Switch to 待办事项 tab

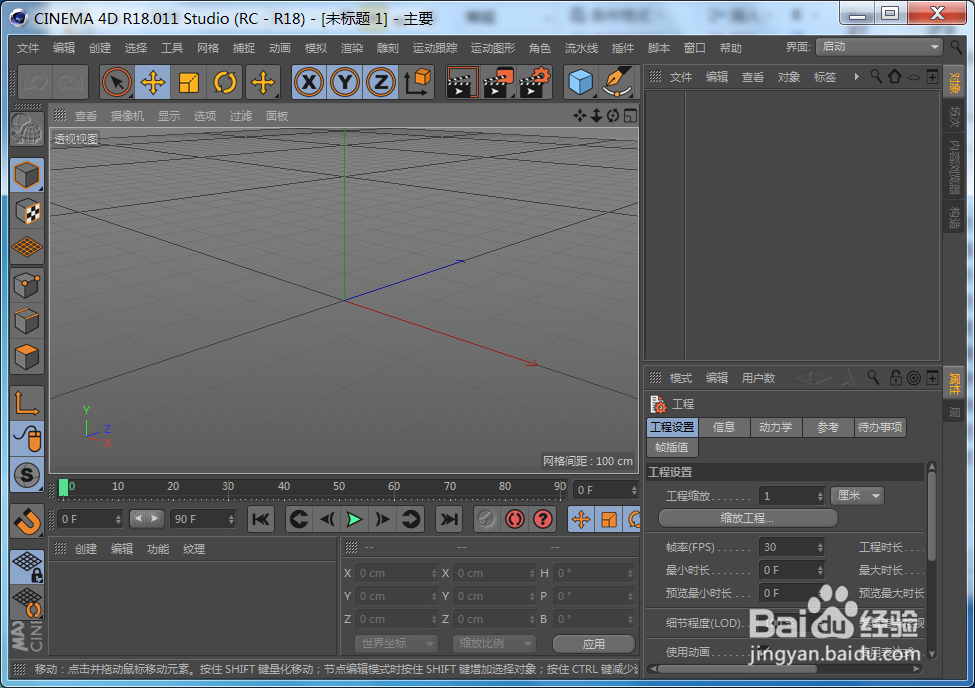coord(880,427)
